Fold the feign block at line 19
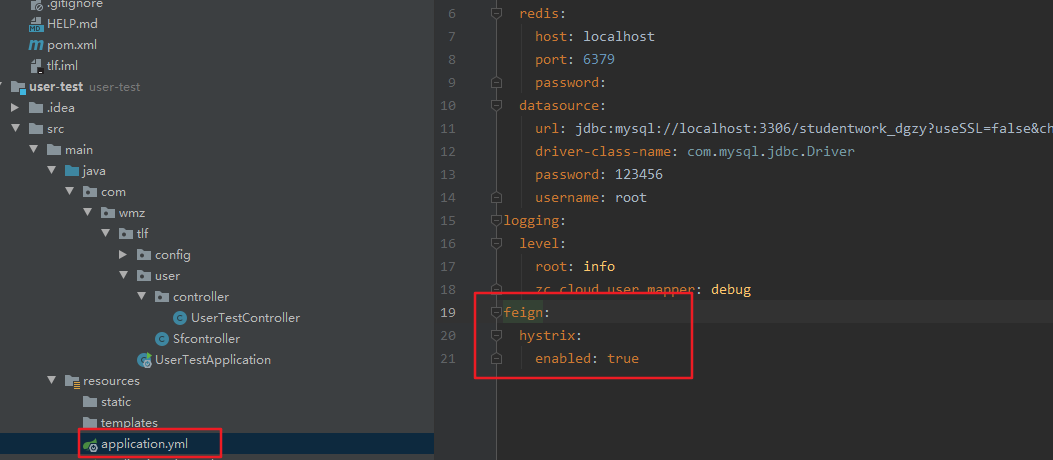 (x=496, y=312)
